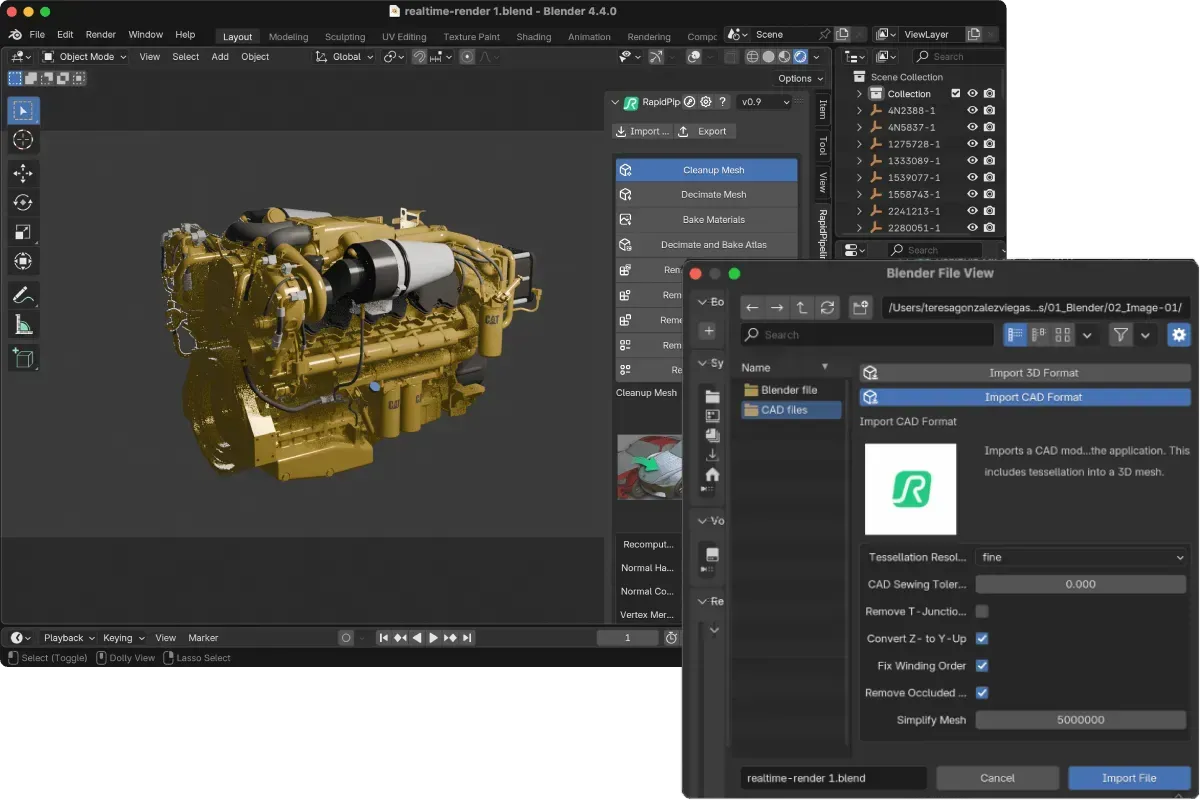The width and height of the screenshot is (1200, 800).
Task: Click the file browser refresh icon
Action: pos(827,308)
